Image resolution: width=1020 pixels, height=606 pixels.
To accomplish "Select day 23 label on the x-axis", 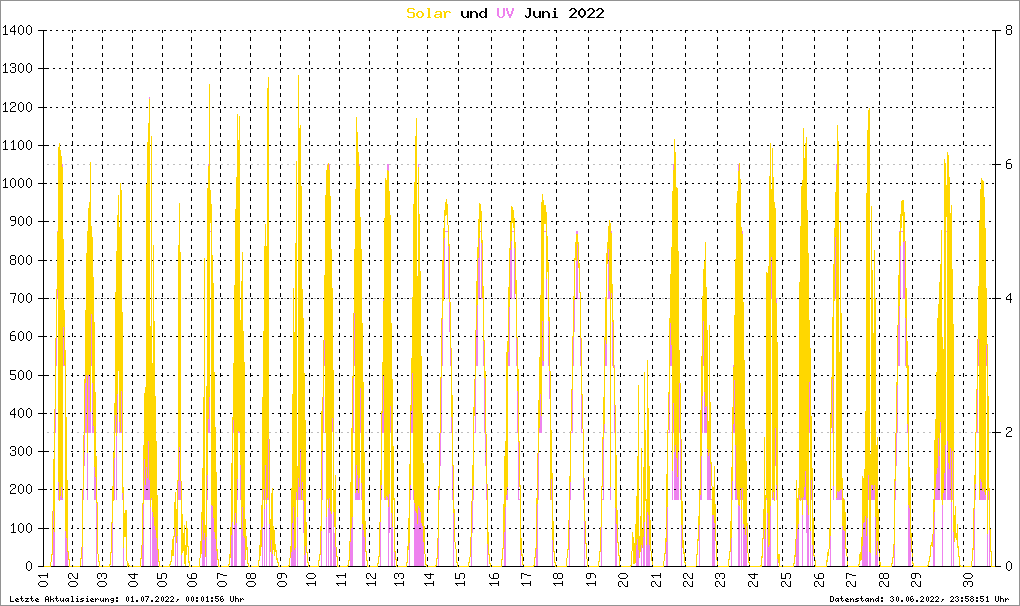I will [x=718, y=580].
